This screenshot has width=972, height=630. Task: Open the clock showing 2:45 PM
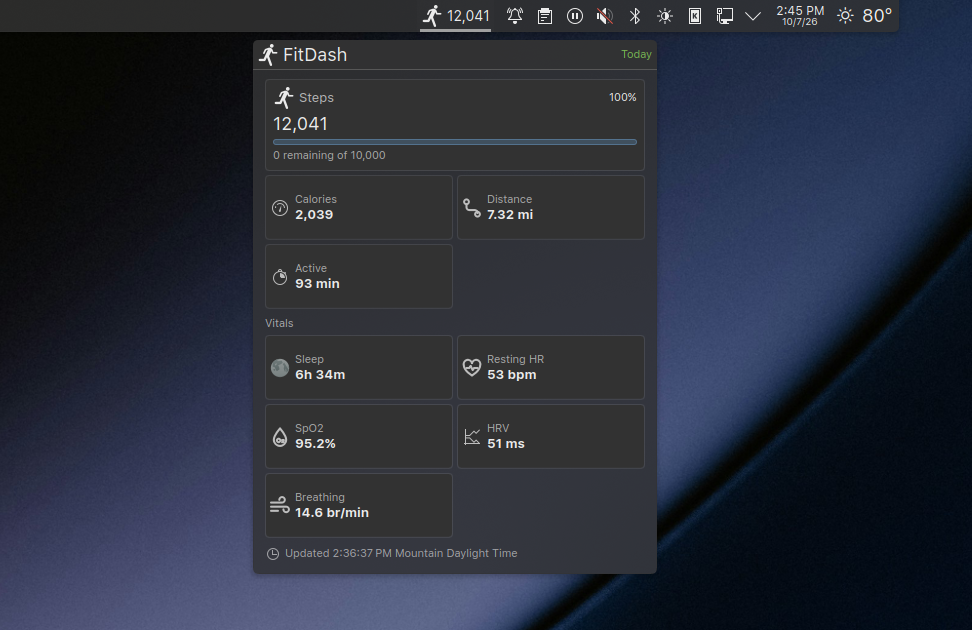click(800, 16)
